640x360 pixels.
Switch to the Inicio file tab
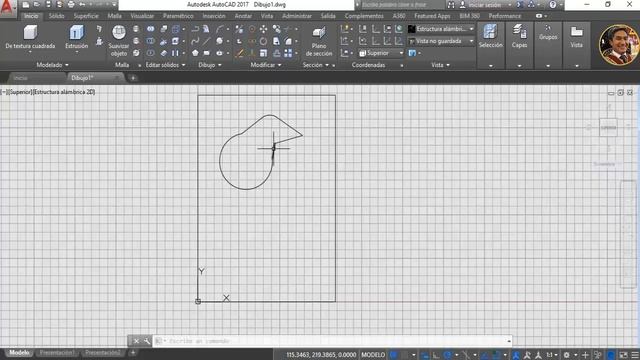20,78
